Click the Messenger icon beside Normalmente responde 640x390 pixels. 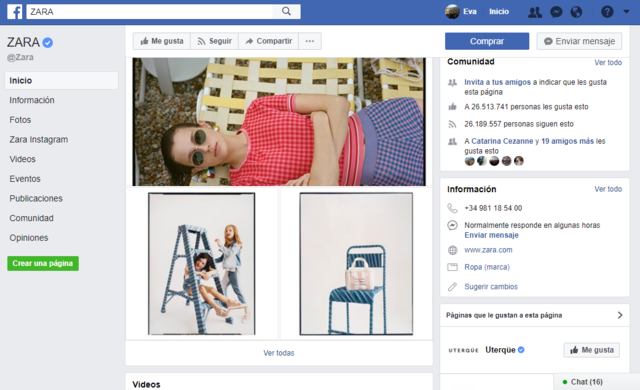(x=452, y=225)
